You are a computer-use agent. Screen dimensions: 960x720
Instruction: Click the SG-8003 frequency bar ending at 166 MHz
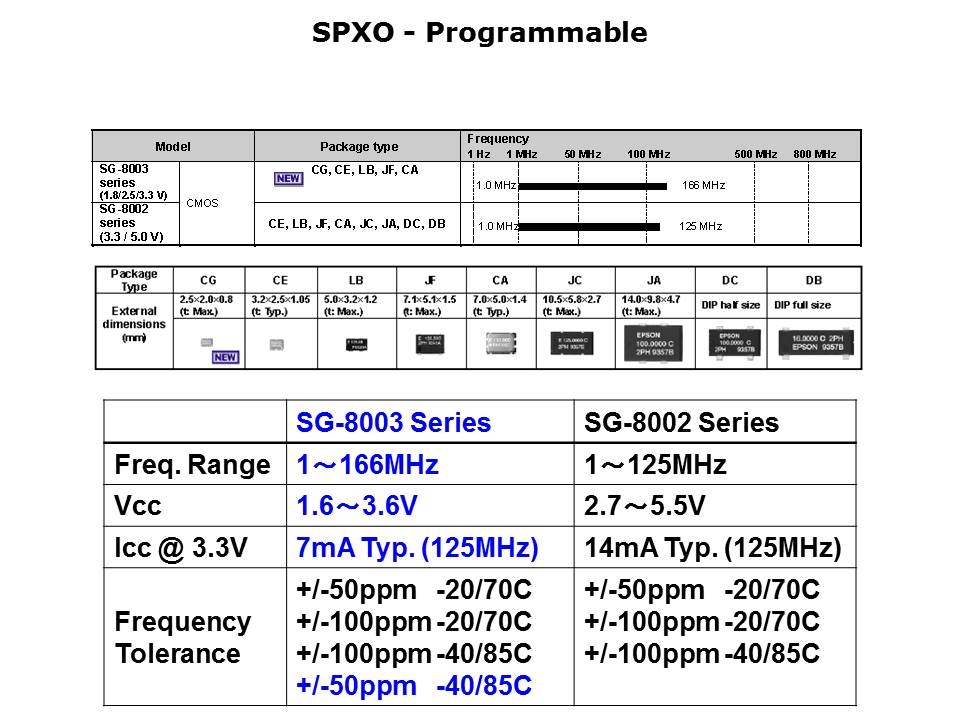coord(592,186)
